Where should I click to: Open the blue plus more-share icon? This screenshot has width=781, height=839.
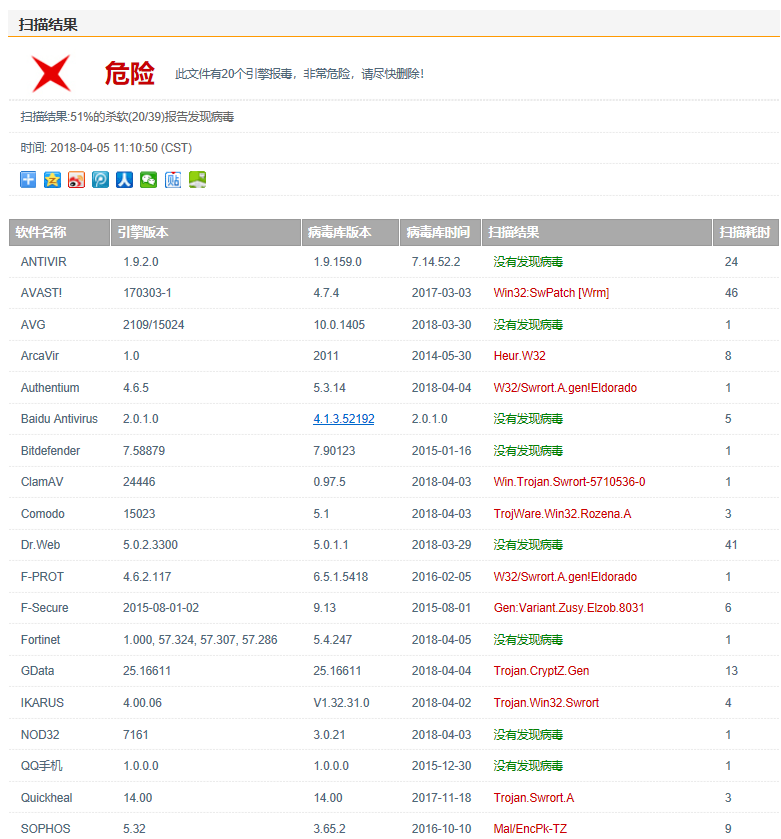click(28, 180)
